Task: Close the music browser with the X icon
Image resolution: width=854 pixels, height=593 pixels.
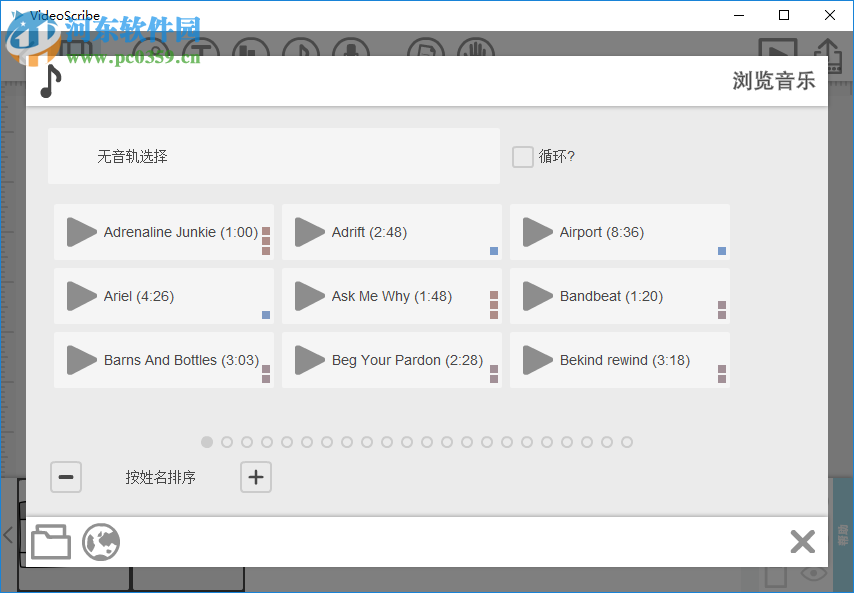Action: [x=802, y=542]
